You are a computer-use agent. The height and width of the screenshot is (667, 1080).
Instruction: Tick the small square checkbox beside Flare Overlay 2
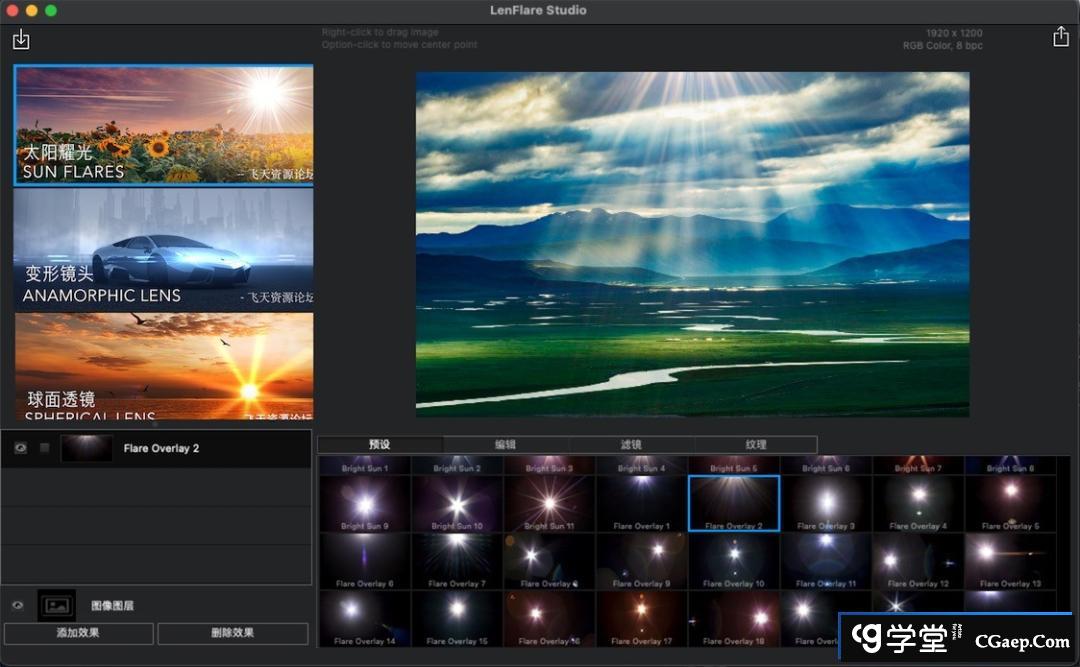[44, 449]
